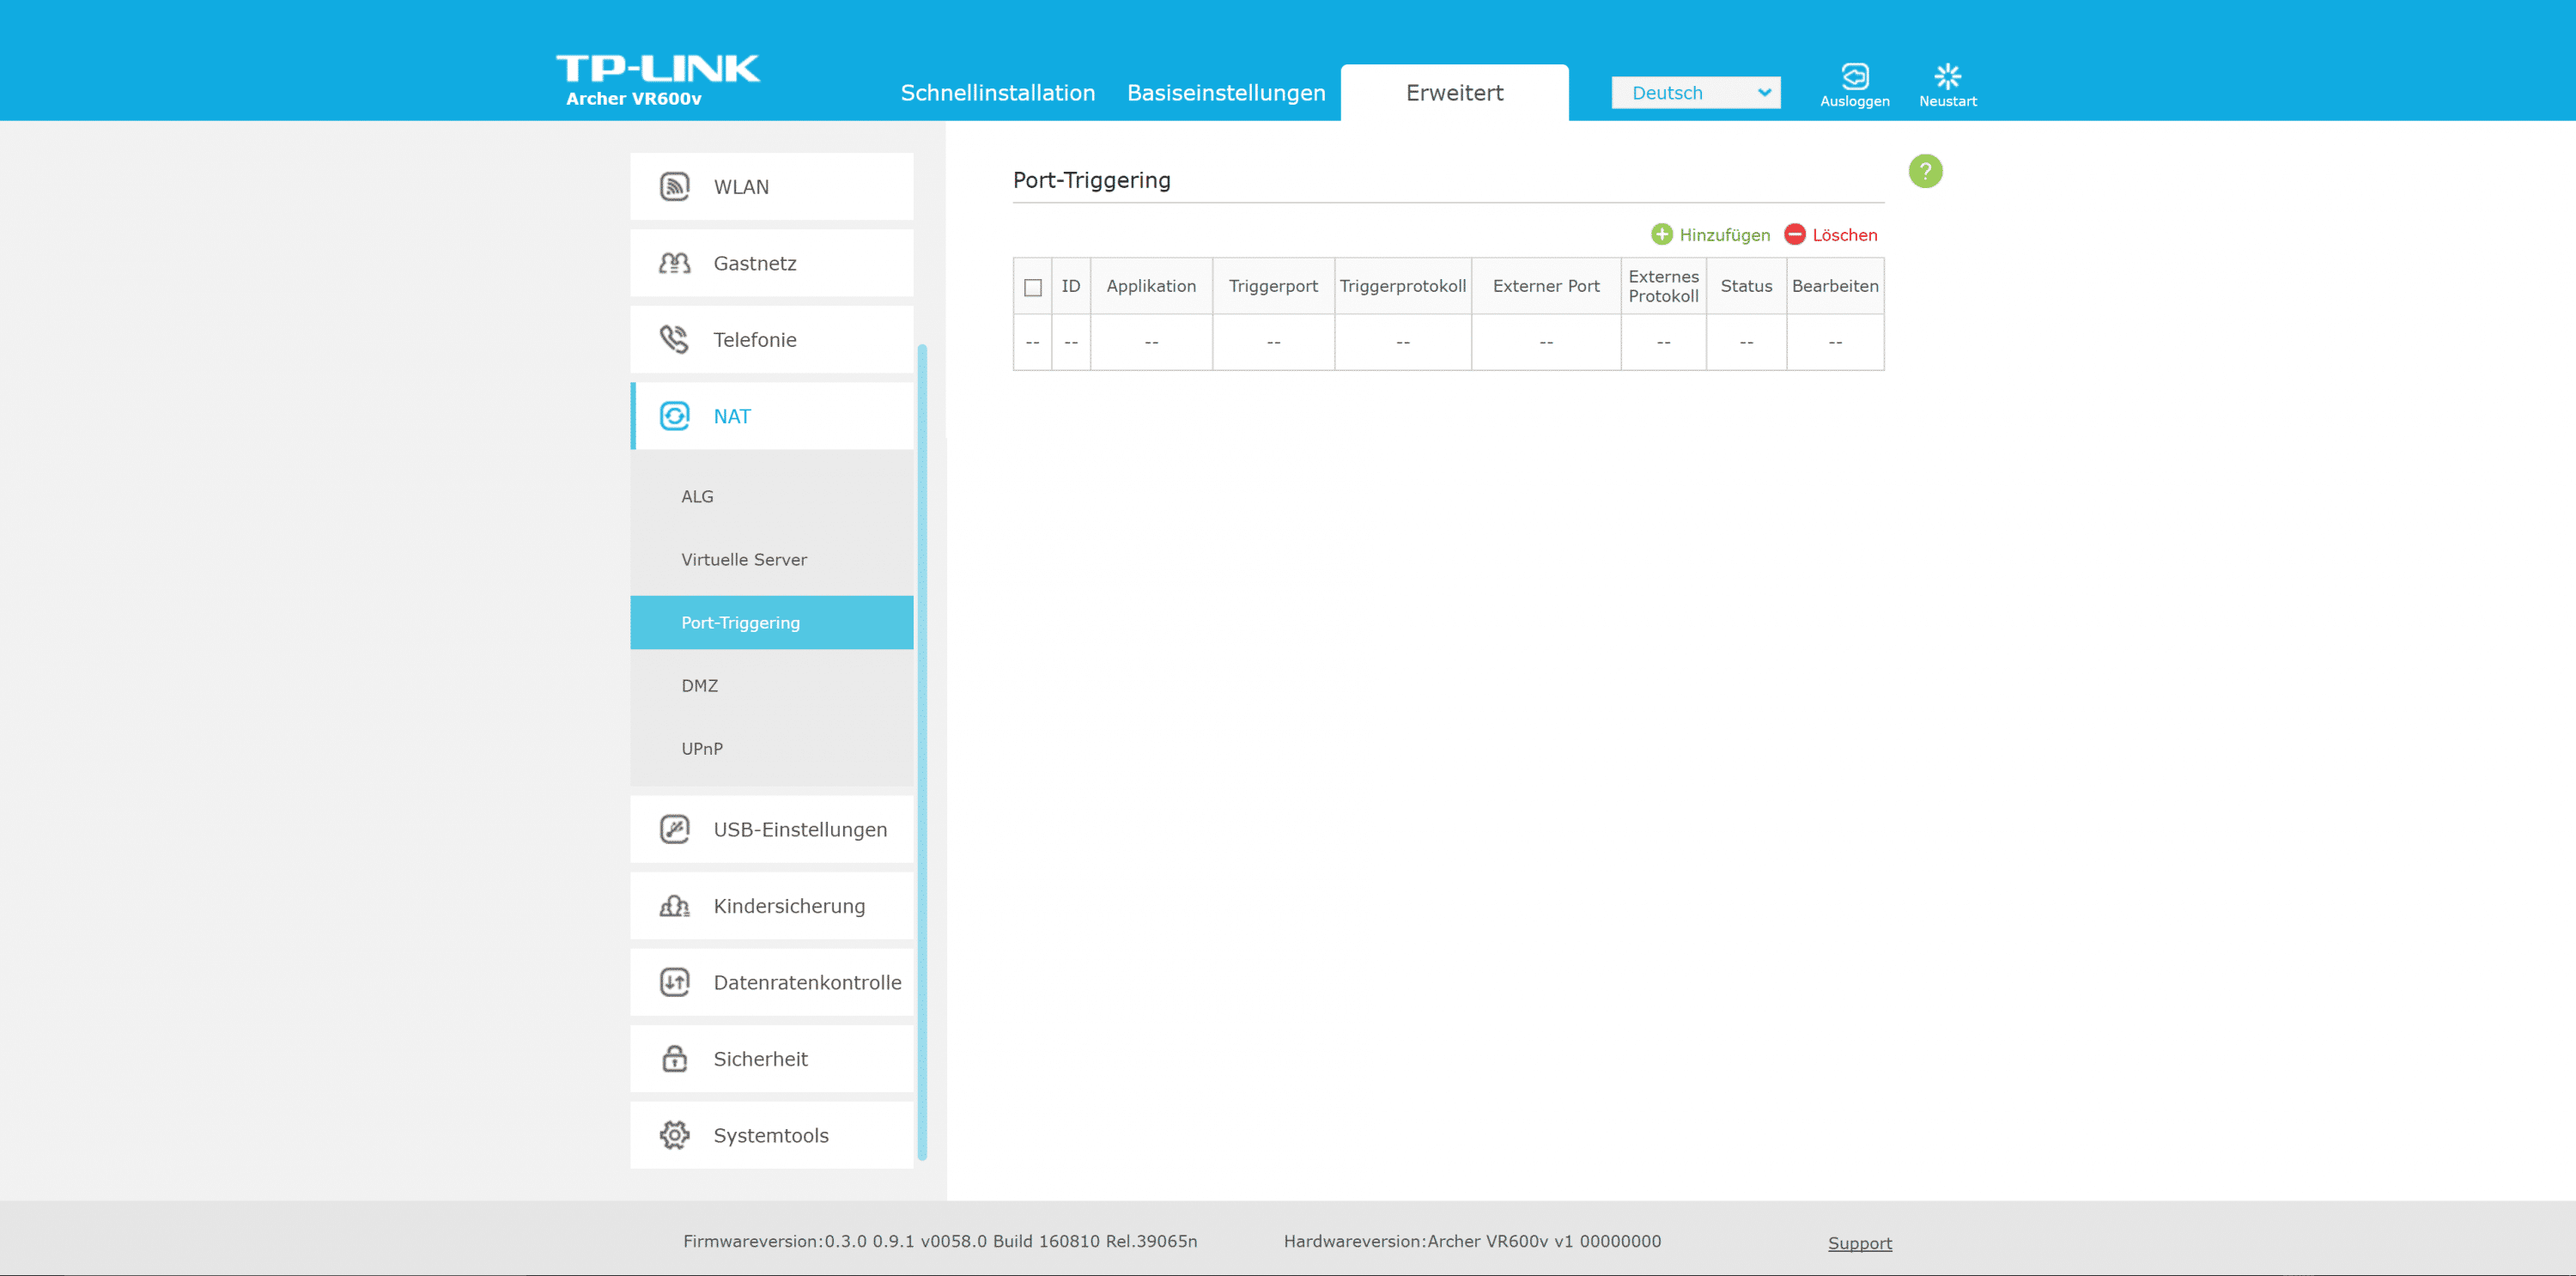The image size is (2576, 1276).
Task: Open the Virtuelle Server submenu item
Action: (744, 560)
